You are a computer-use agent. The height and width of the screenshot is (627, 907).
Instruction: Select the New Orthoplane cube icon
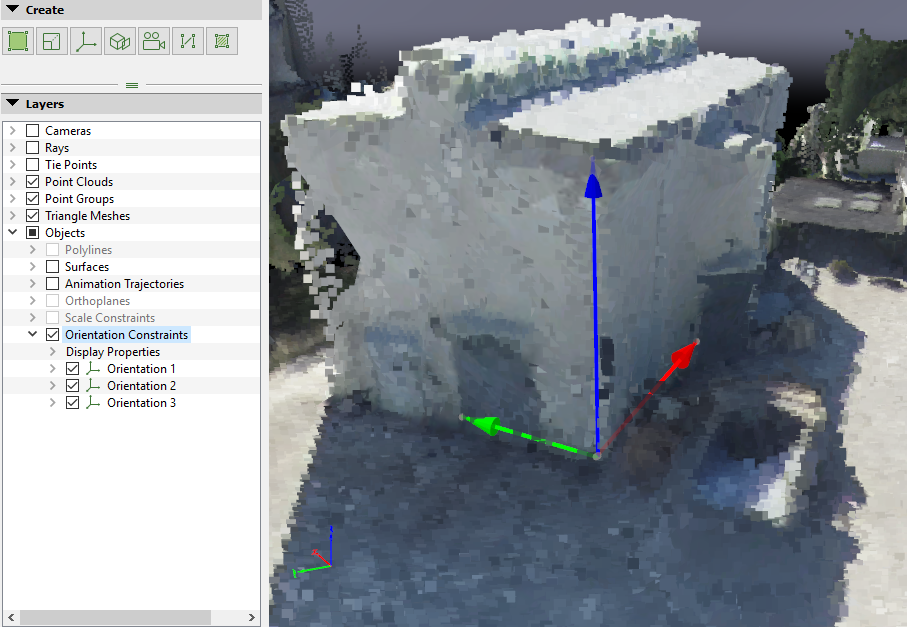click(x=120, y=41)
